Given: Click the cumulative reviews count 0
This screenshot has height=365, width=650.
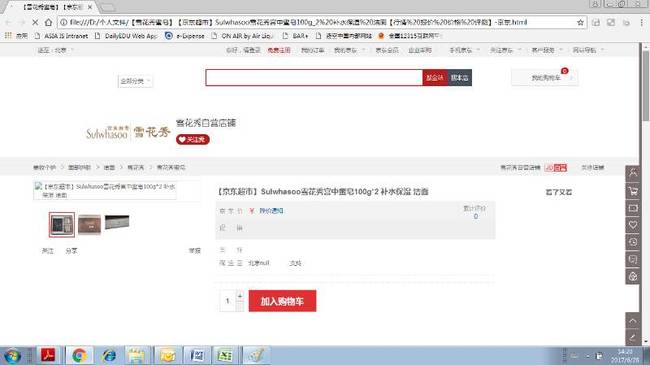Looking at the screenshot, I should (x=475, y=217).
